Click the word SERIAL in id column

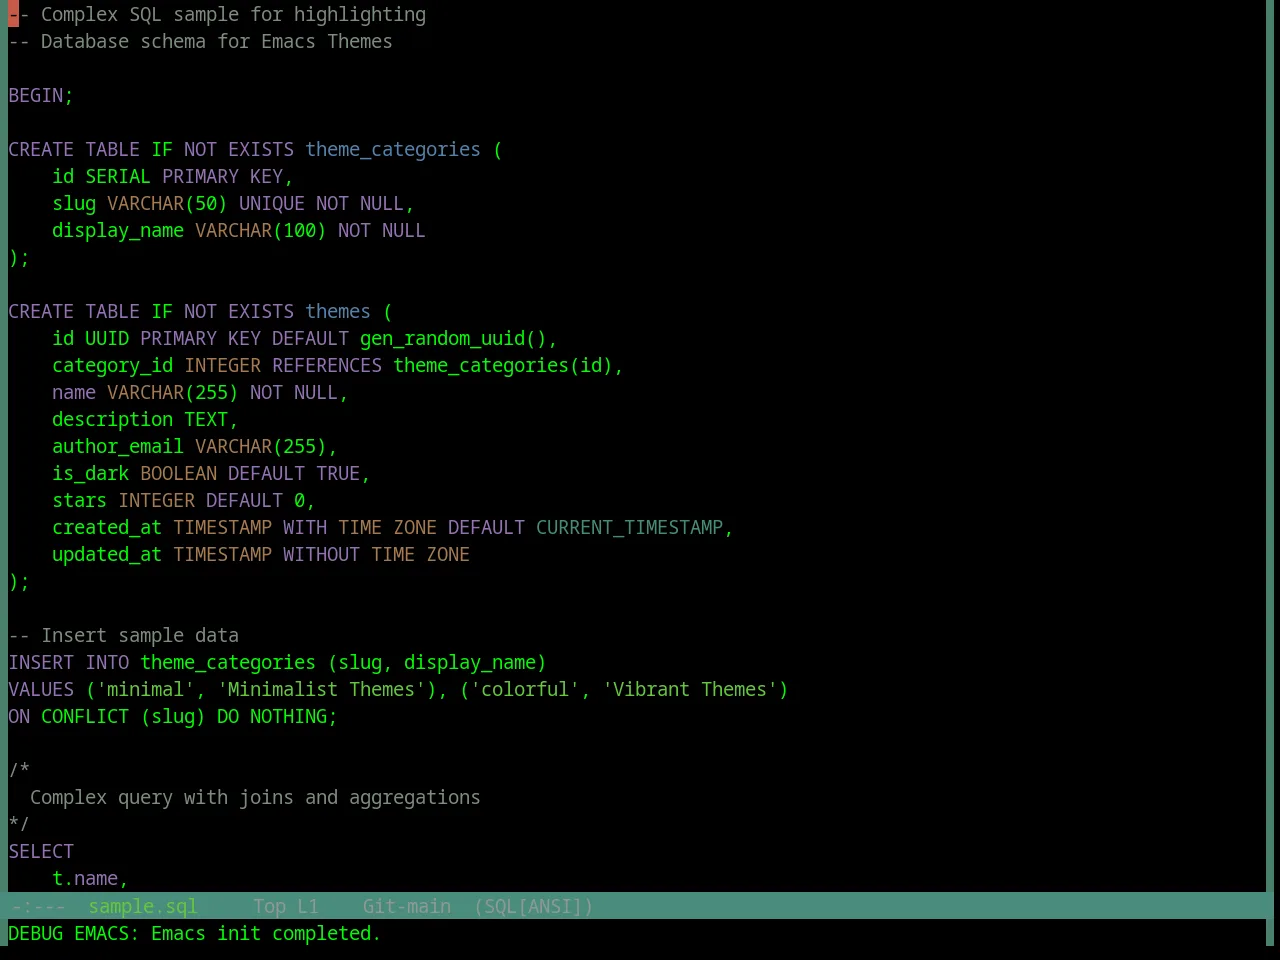point(118,177)
